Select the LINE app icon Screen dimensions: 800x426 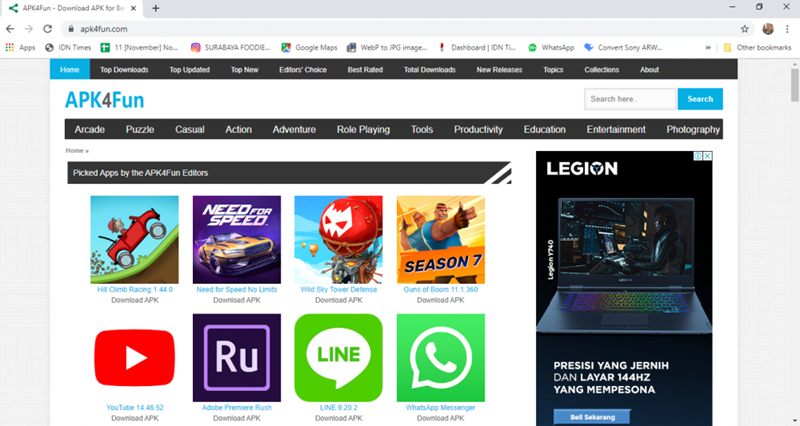tap(338, 357)
